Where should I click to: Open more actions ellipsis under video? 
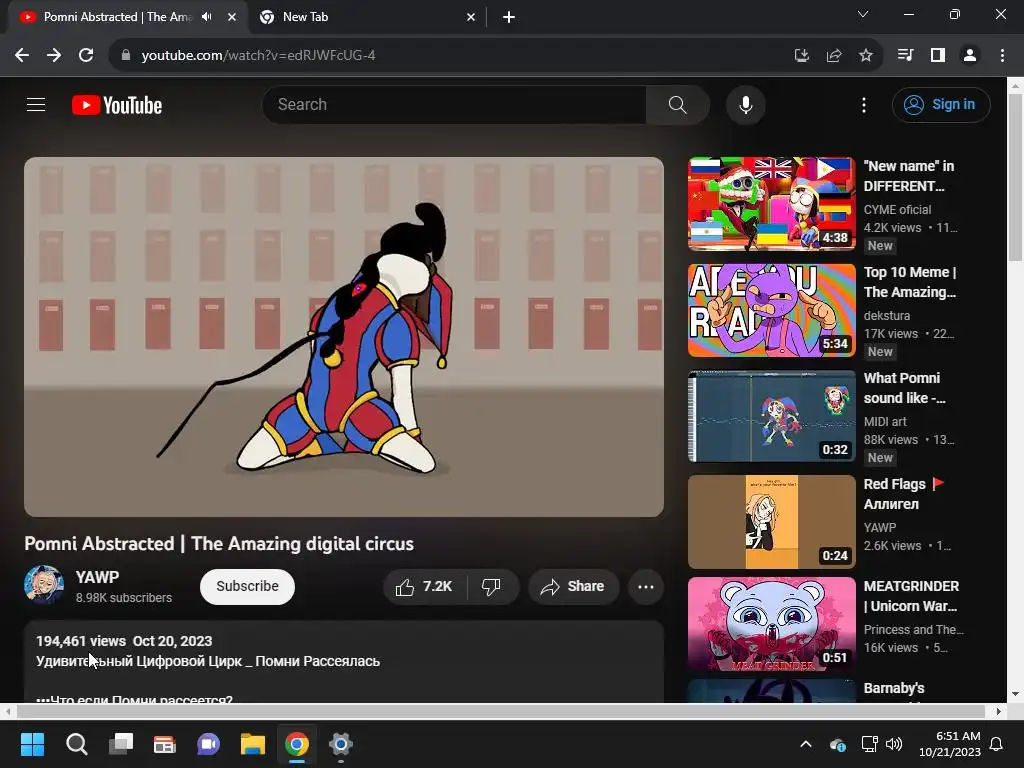(x=646, y=586)
